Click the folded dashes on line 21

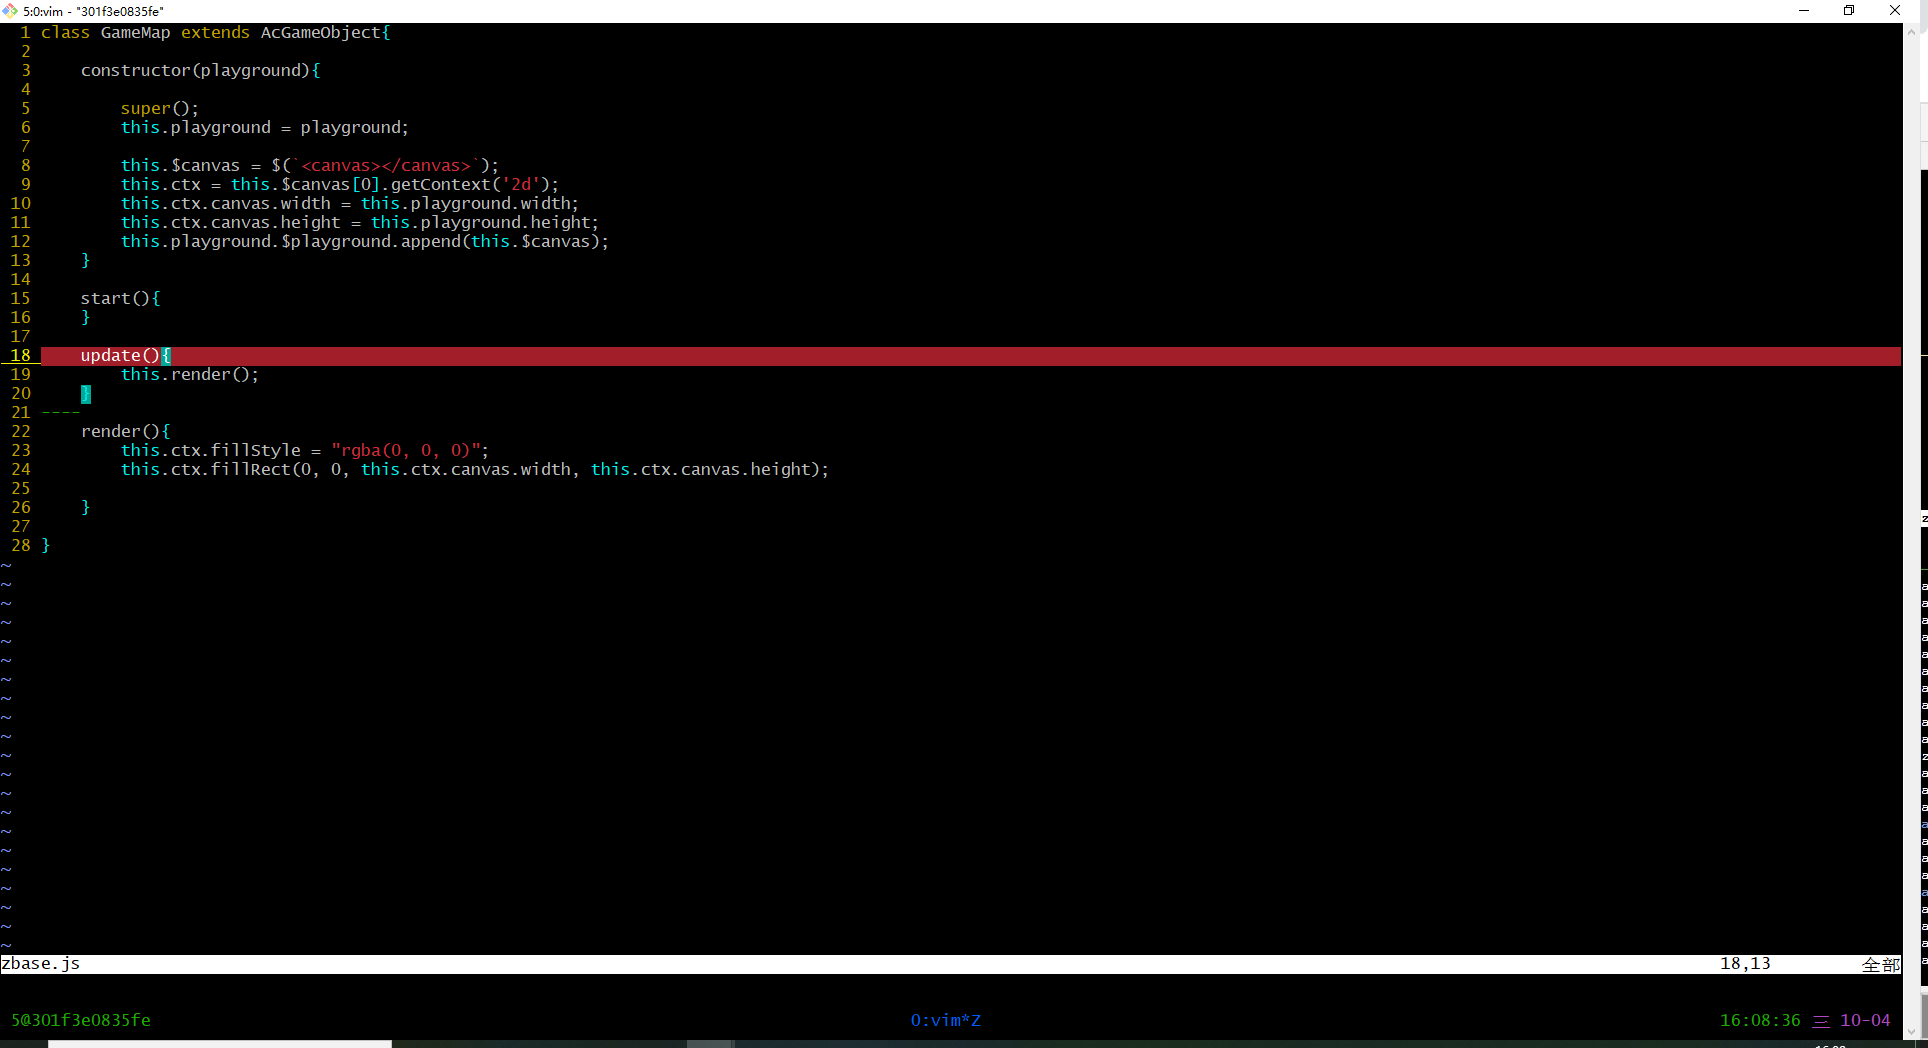[x=60, y=413]
